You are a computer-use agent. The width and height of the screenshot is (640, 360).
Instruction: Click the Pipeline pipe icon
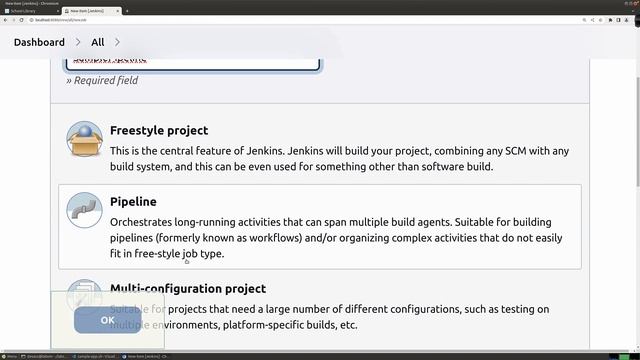(x=84, y=210)
